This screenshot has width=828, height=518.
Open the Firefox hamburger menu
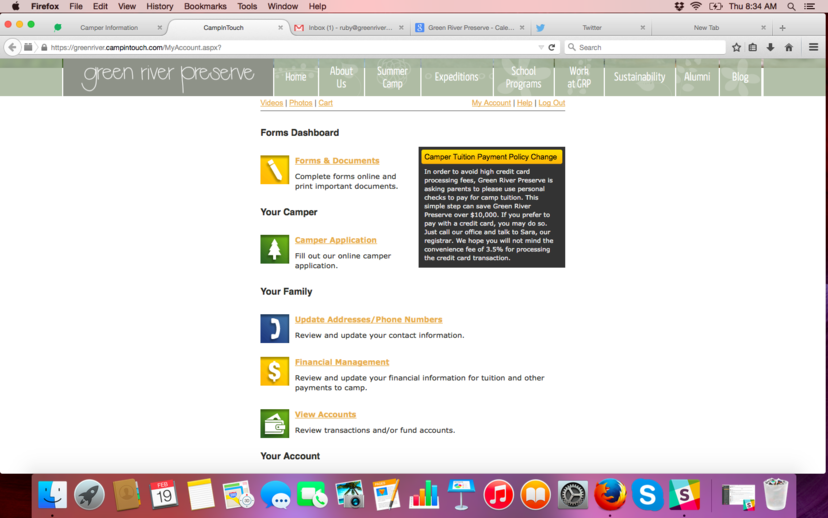(x=813, y=48)
